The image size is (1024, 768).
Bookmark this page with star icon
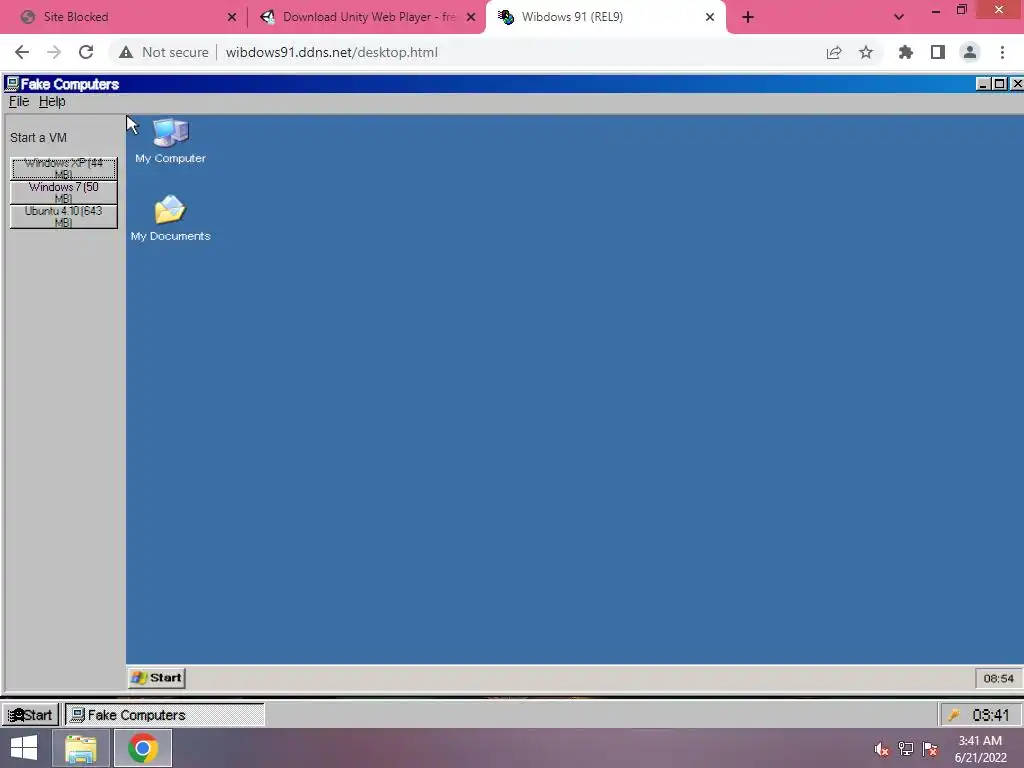pyautogui.click(x=866, y=52)
